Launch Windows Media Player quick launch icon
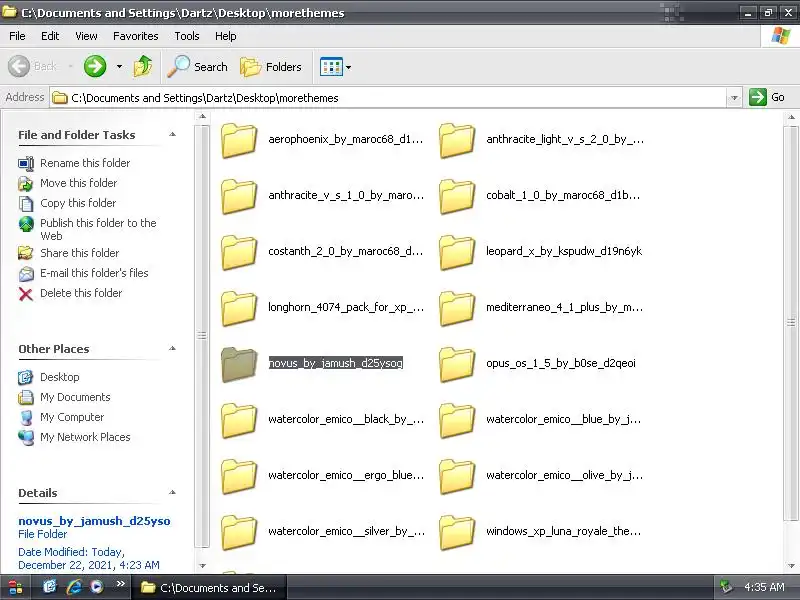Screen dimensions: 800x600 96,587
